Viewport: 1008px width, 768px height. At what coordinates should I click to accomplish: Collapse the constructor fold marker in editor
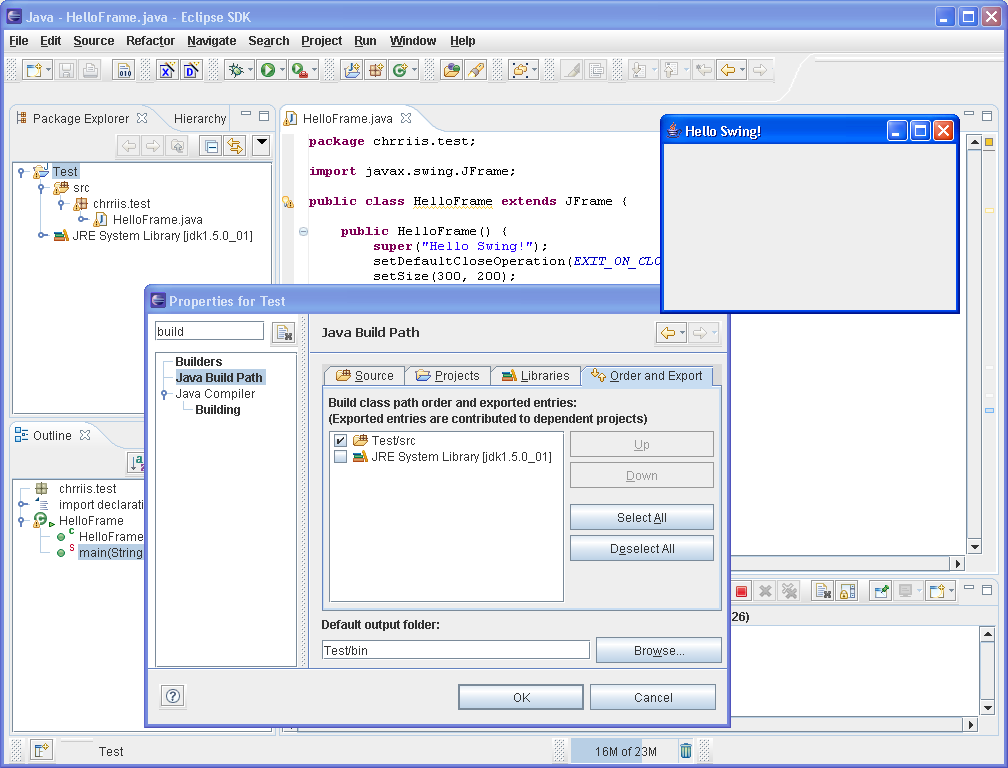click(x=303, y=231)
